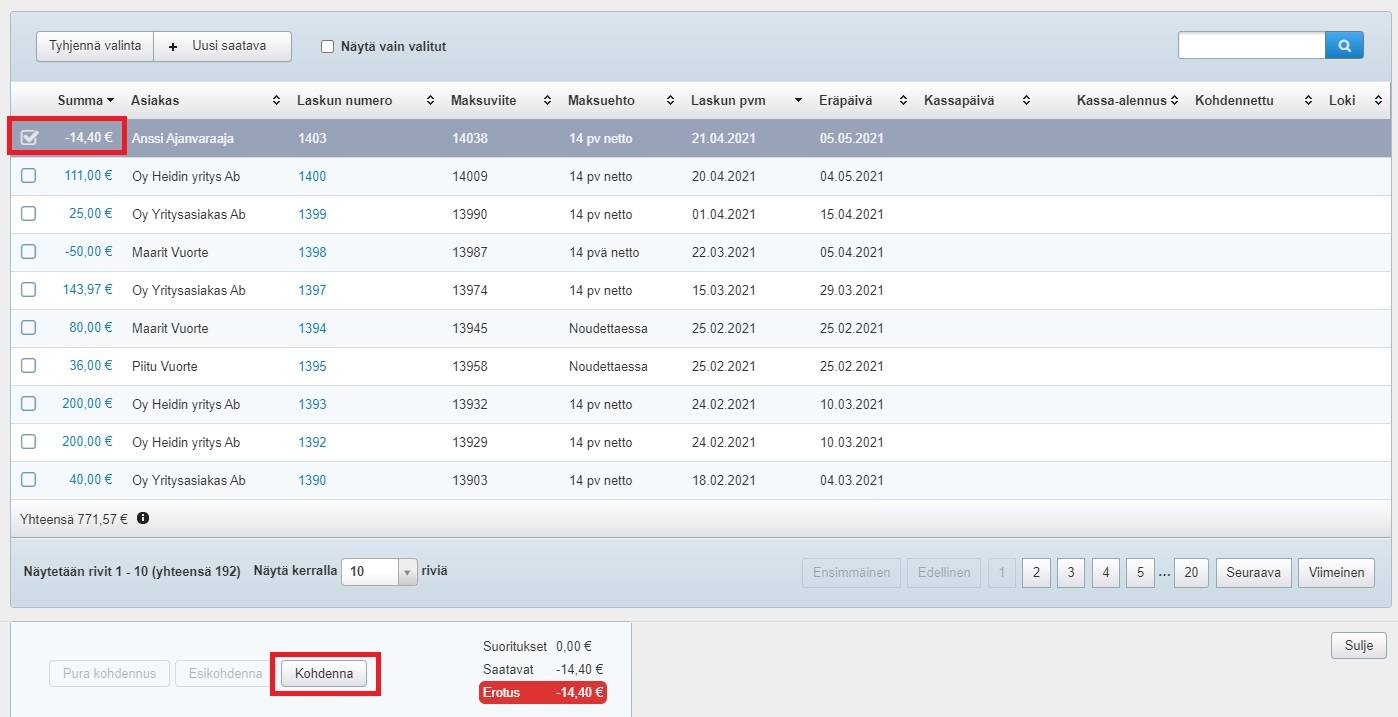Click the blue magnifier search button
This screenshot has width=1398, height=717.
(1344, 46)
